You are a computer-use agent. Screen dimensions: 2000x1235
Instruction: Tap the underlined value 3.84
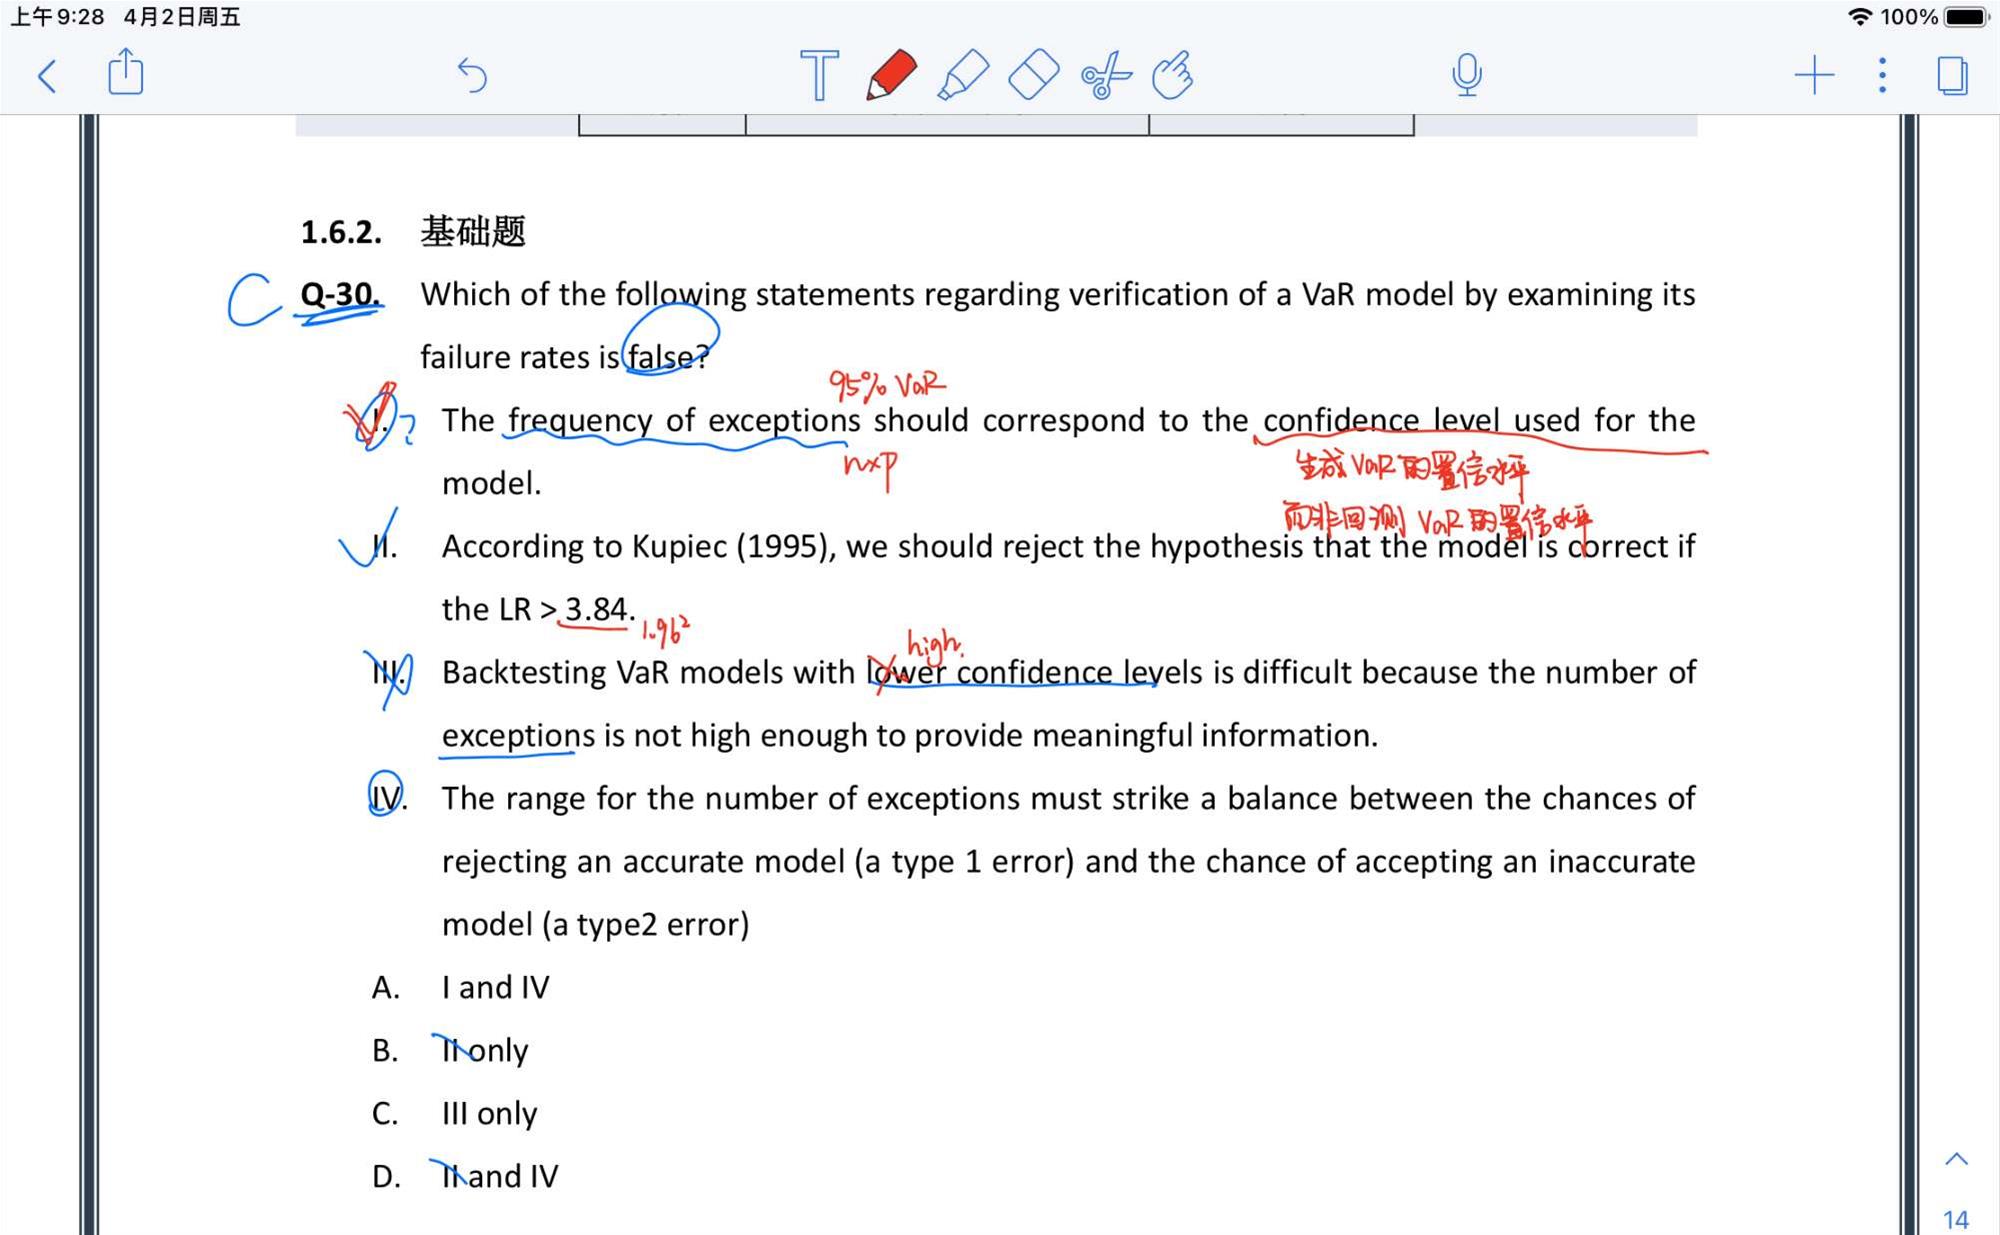(597, 609)
